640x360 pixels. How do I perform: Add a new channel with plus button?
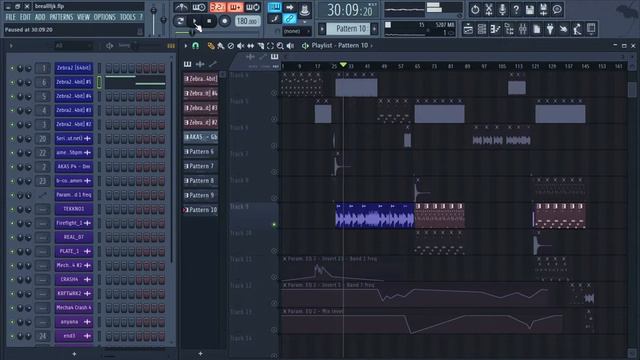click(x=74, y=353)
